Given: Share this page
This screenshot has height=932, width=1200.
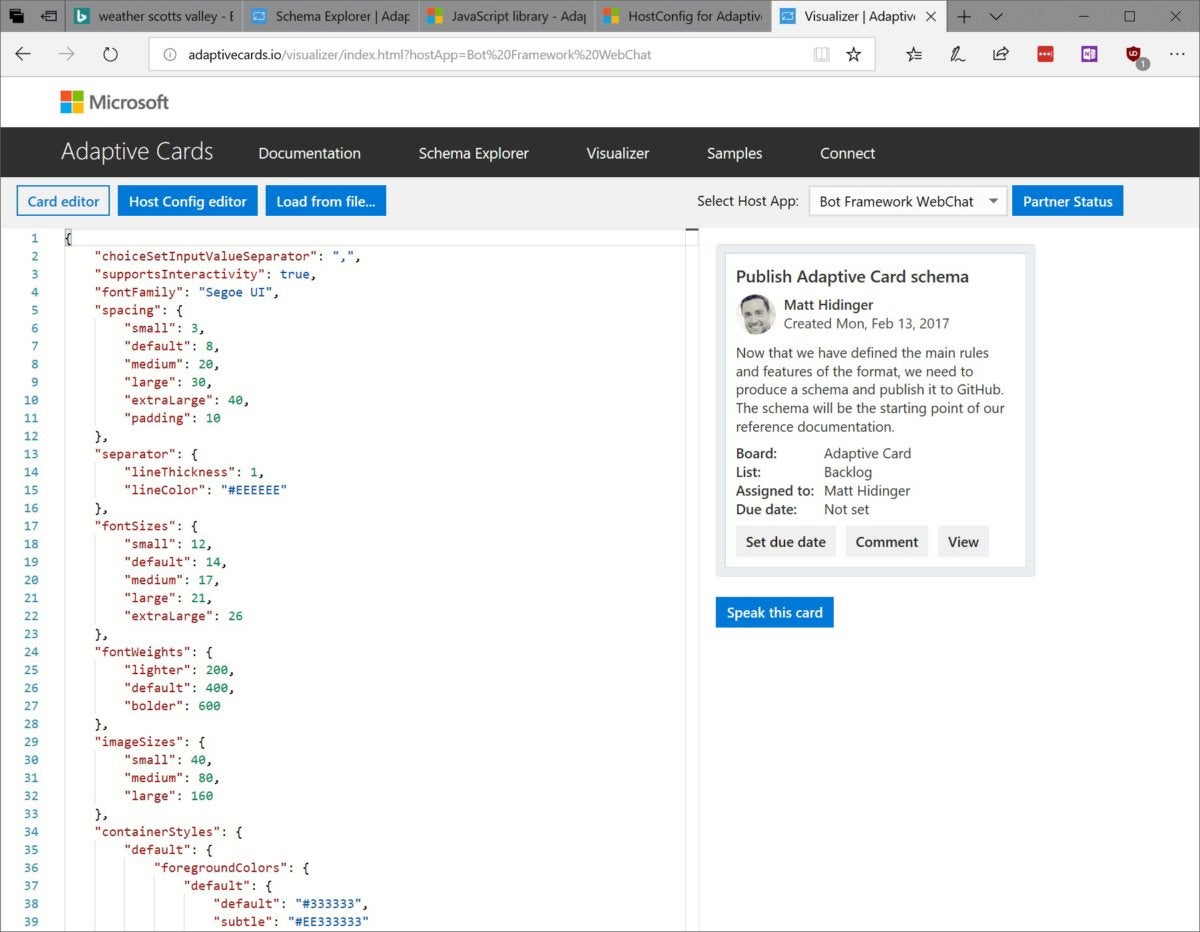Looking at the screenshot, I should 1001,55.
